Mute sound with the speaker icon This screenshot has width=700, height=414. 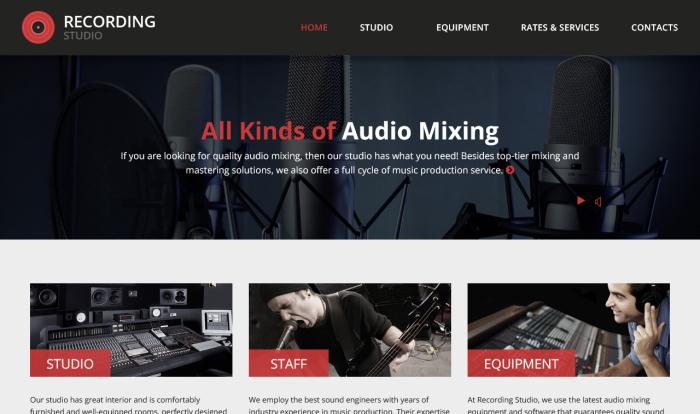[x=598, y=202]
